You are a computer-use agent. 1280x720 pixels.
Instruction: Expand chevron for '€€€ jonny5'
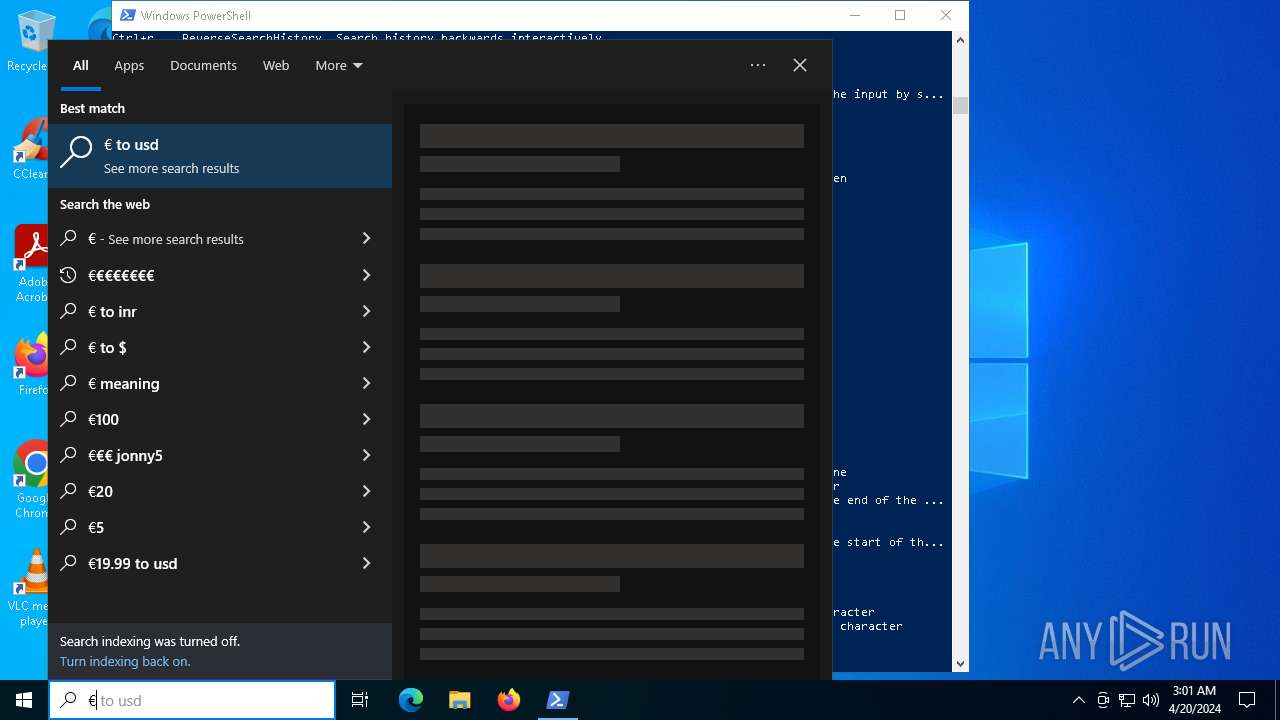(366, 455)
